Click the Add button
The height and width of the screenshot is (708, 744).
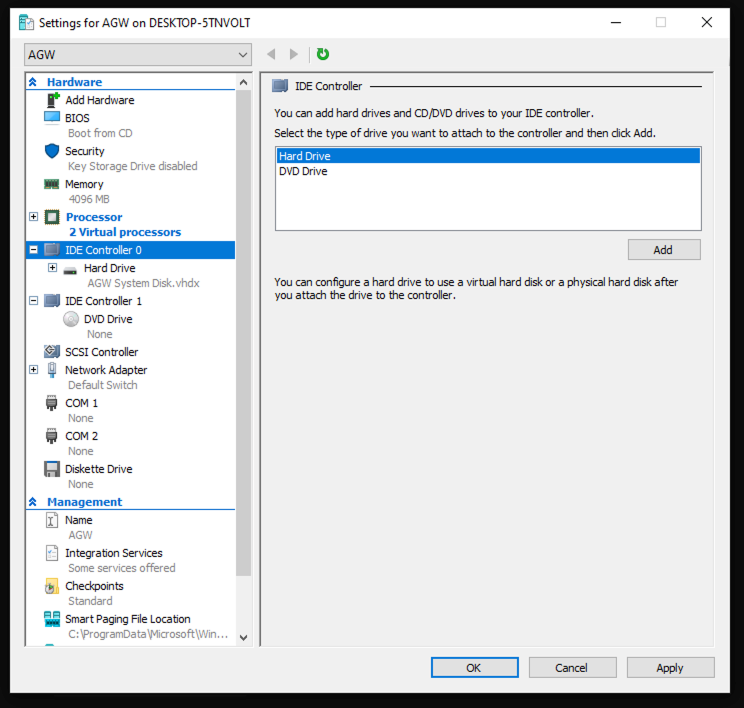[663, 250]
